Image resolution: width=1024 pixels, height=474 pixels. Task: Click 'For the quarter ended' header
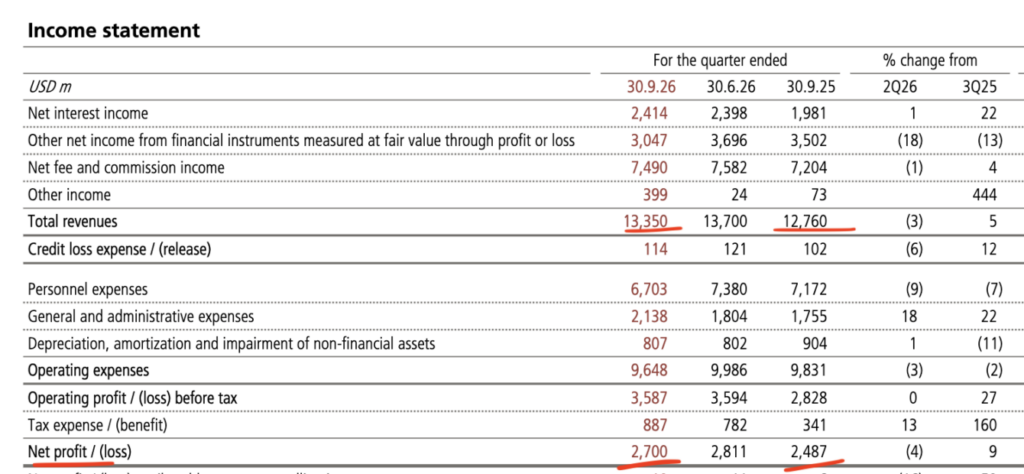tap(720, 60)
